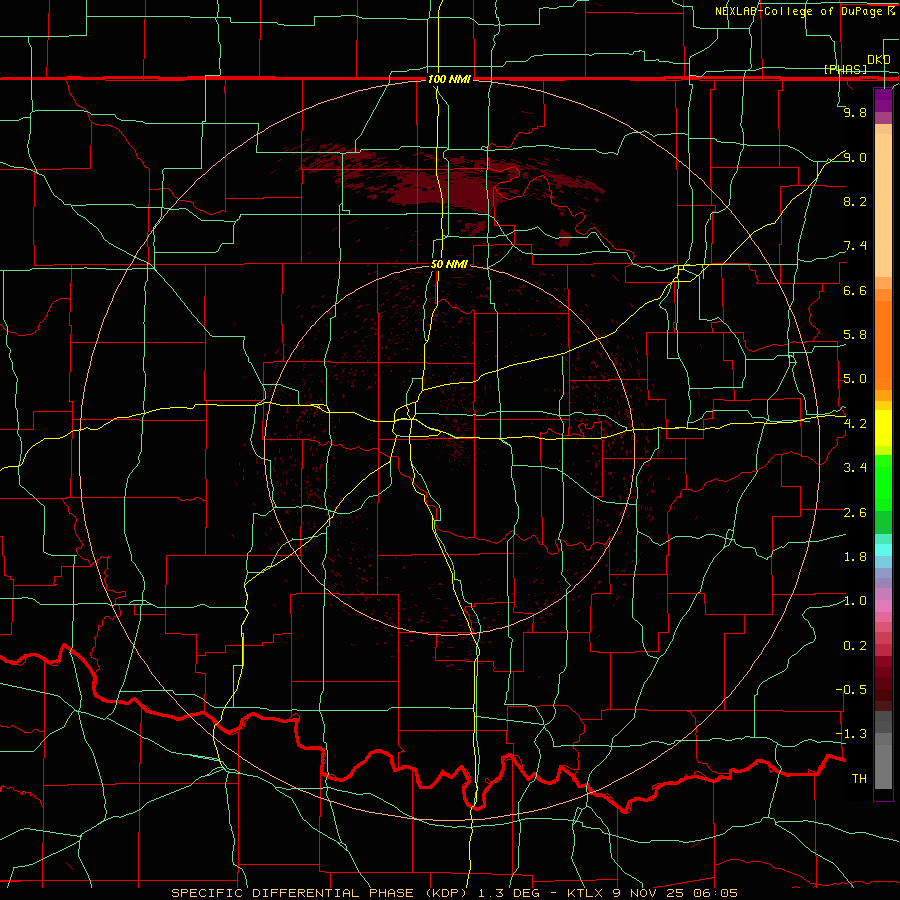The image size is (900, 900).
Task: Click the -0.5 value on the color scale
Action: 851,690
